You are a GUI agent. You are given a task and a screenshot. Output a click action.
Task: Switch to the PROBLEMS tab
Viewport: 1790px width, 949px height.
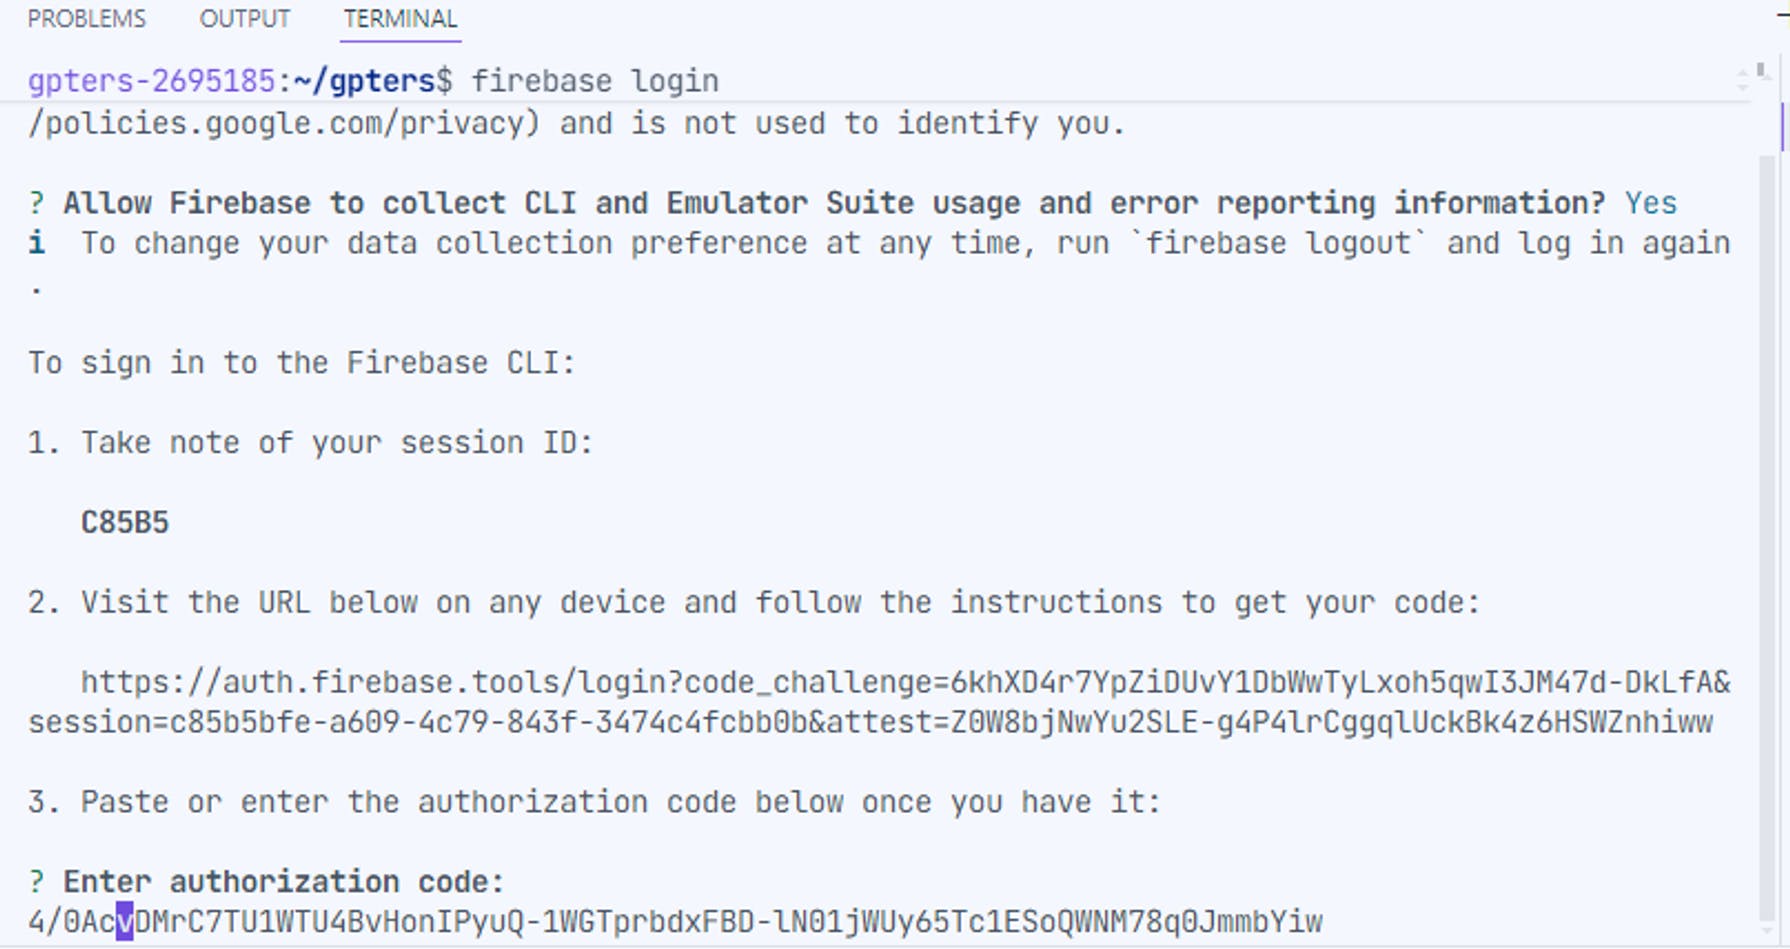pyautogui.click(x=87, y=19)
